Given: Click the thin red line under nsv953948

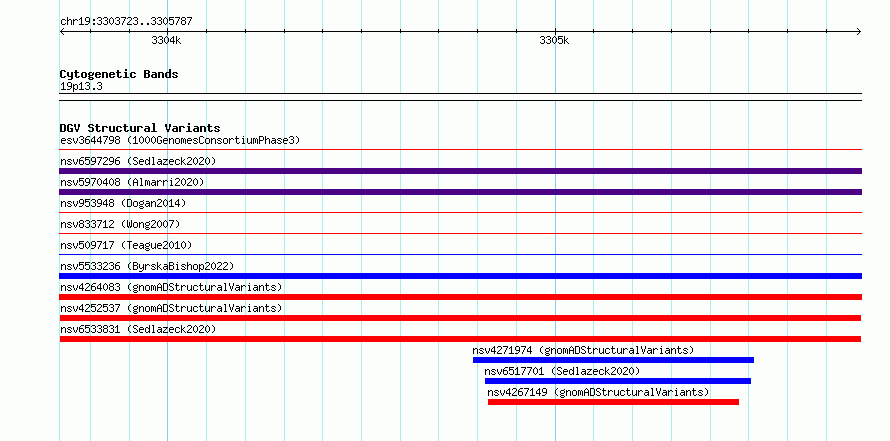Looking at the screenshot, I should (460, 213).
